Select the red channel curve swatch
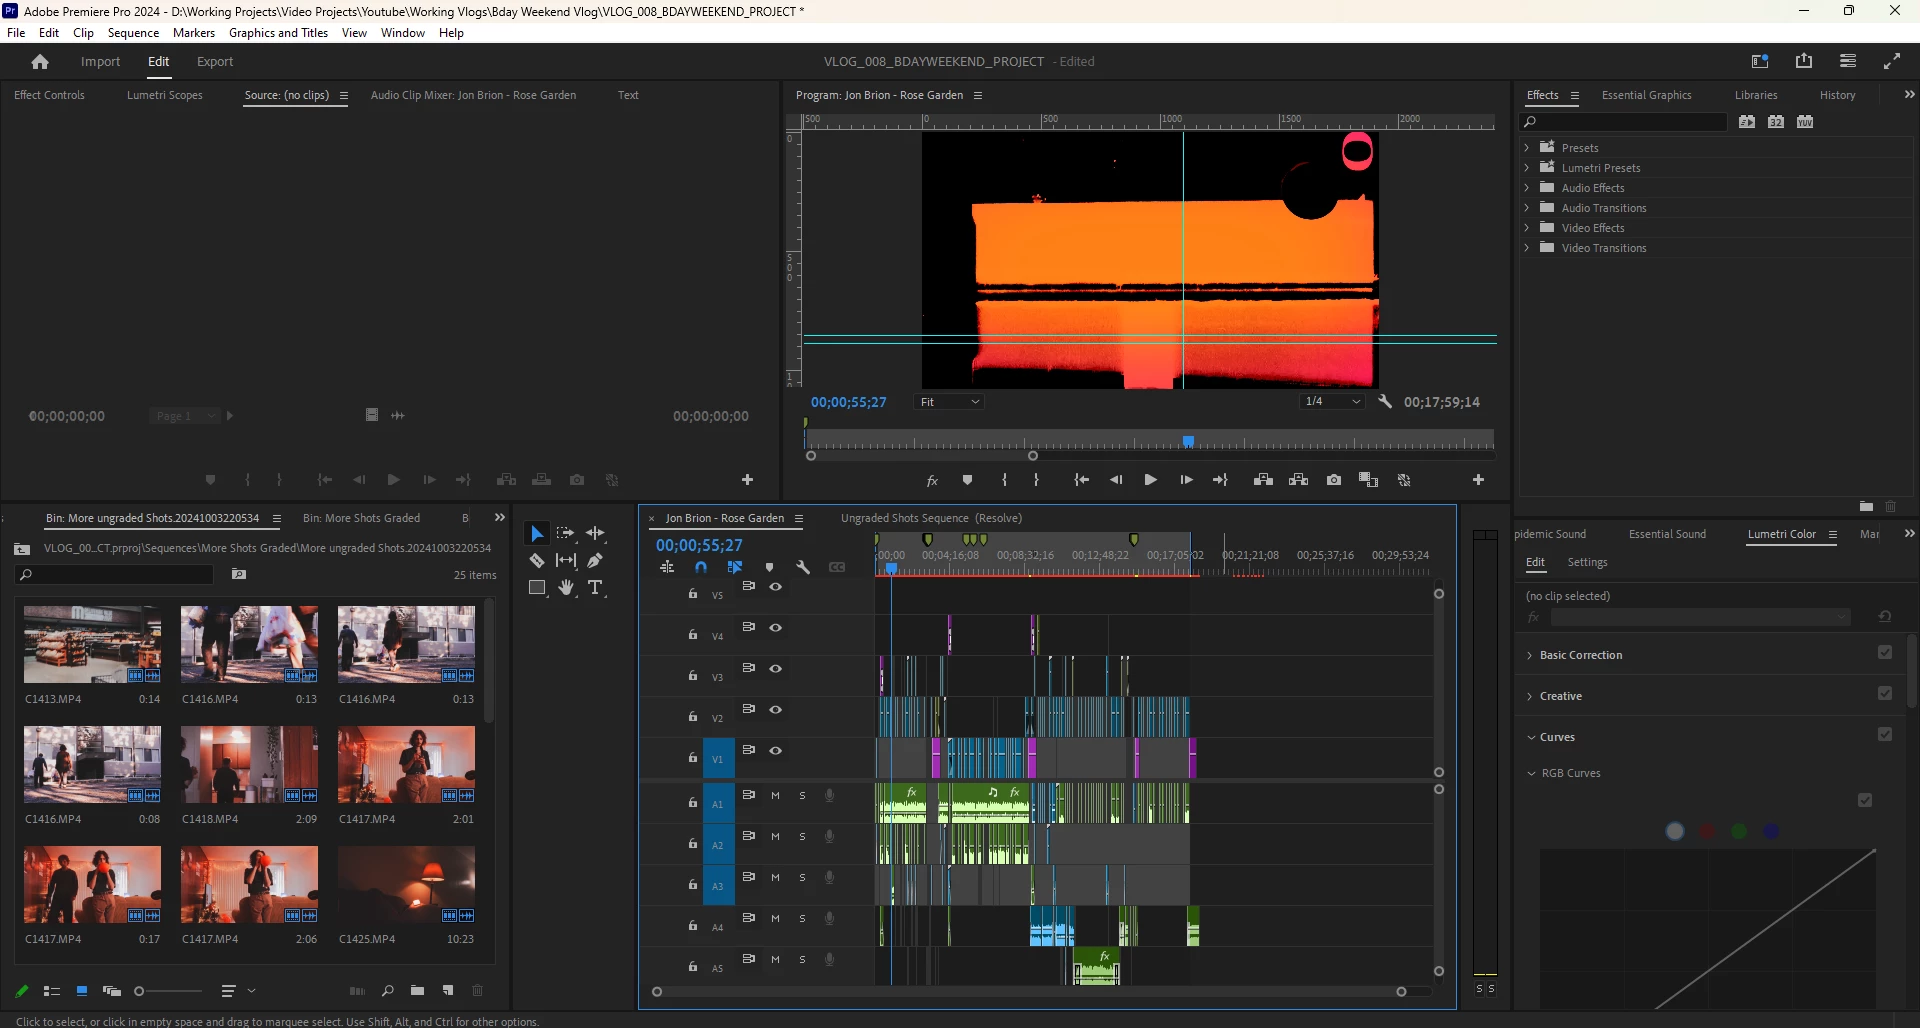 pyautogui.click(x=1707, y=832)
